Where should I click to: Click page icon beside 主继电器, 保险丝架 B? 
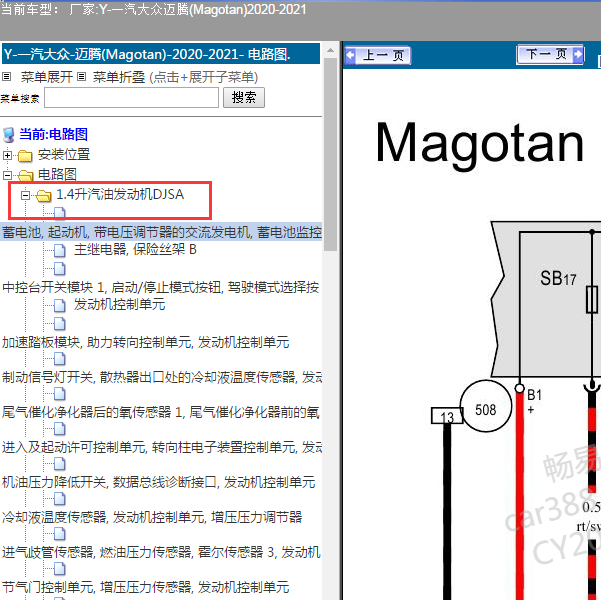click(x=59, y=250)
